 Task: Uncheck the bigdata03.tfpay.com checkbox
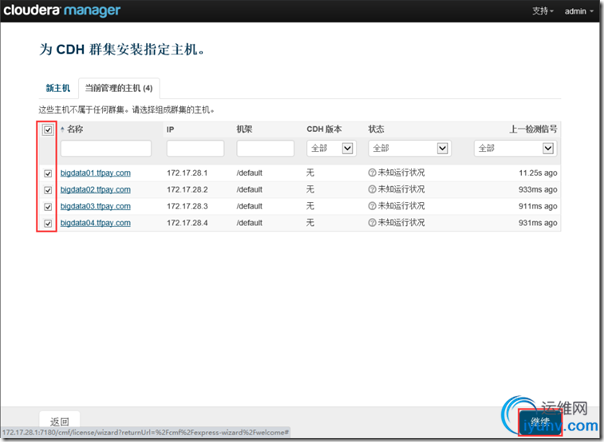point(48,207)
